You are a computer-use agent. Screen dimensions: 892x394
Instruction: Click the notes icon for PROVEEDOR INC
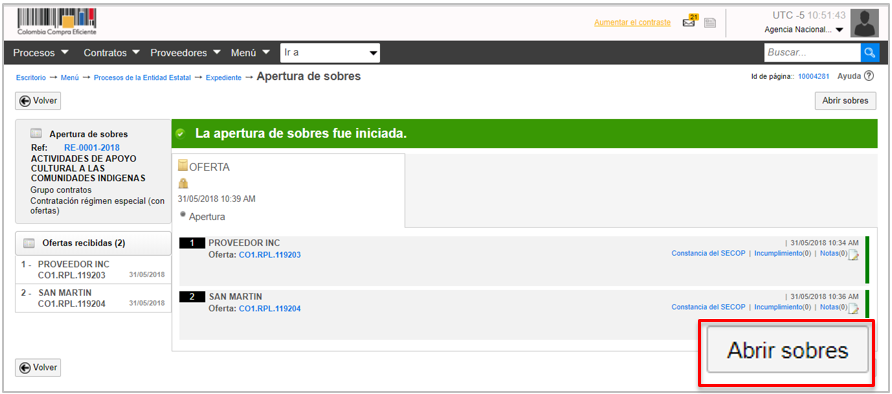coord(853,255)
